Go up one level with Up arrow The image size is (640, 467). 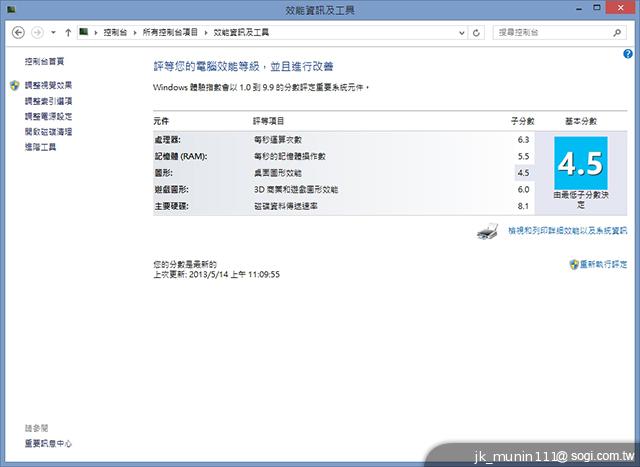click(x=68, y=33)
